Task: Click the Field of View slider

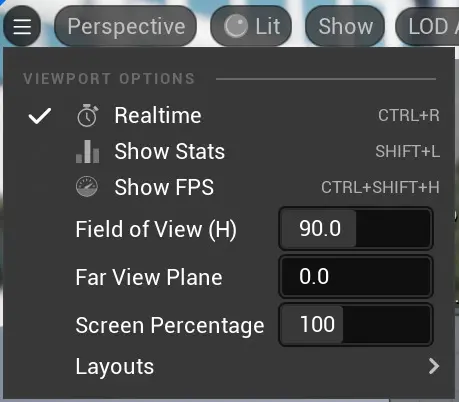Action: point(356,229)
